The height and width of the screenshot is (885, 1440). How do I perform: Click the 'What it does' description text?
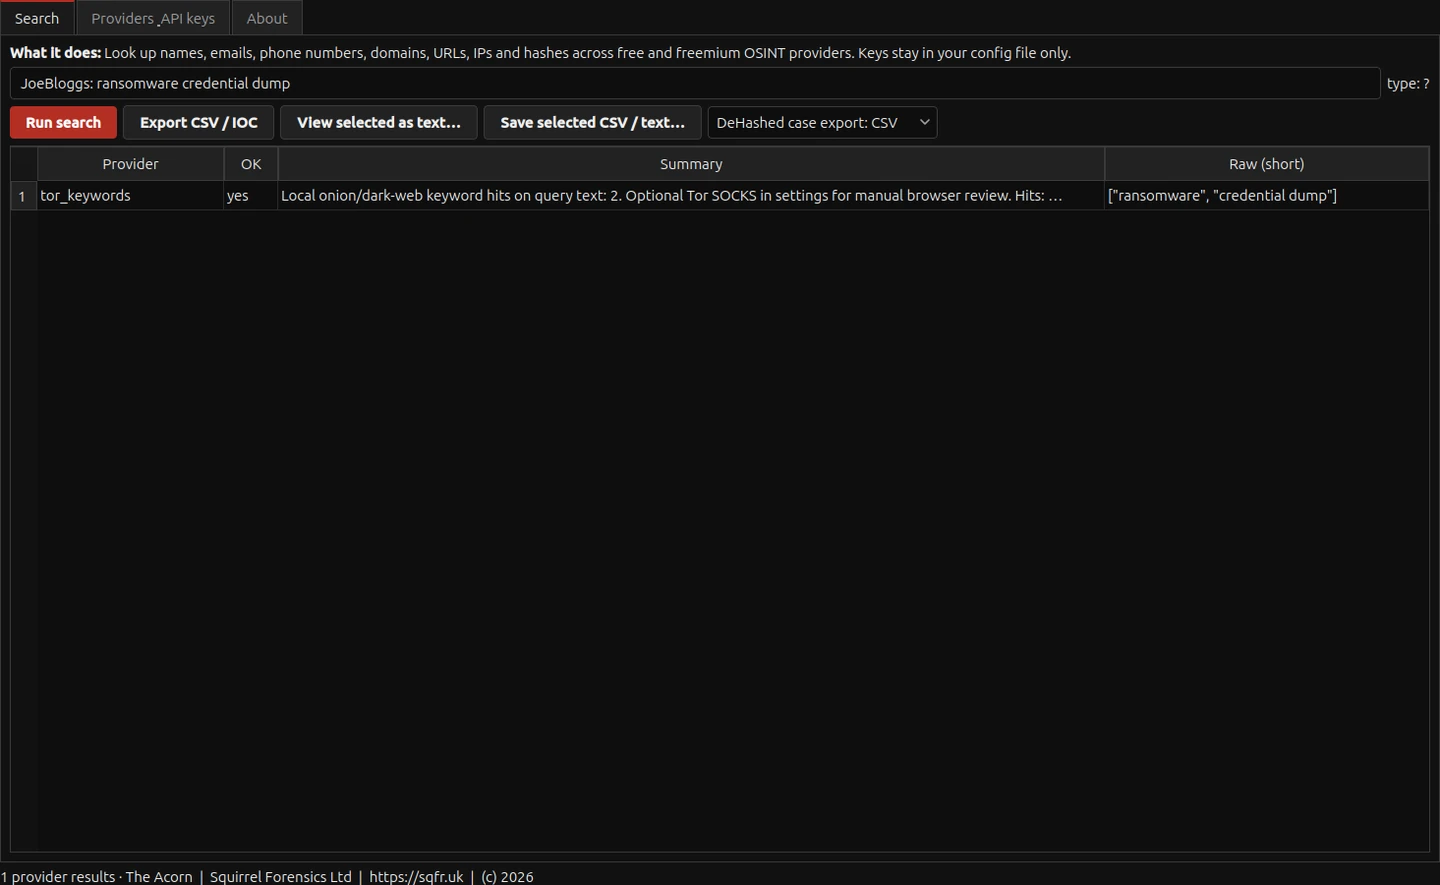540,53
